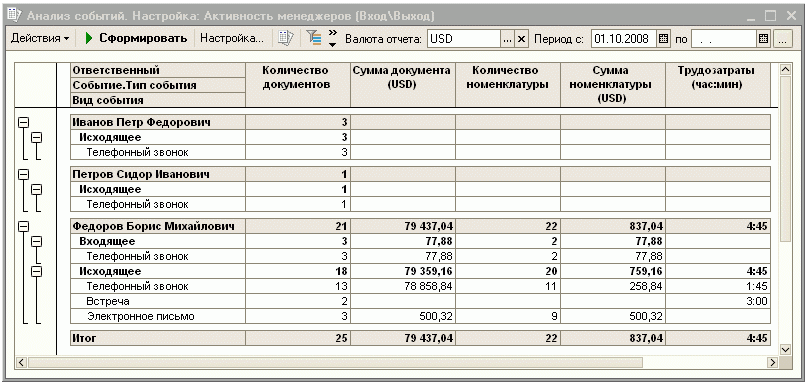Image resolution: width=809 pixels, height=386 pixels.
Task: Select the Иванов Петр Федорович row
Action: [420, 122]
